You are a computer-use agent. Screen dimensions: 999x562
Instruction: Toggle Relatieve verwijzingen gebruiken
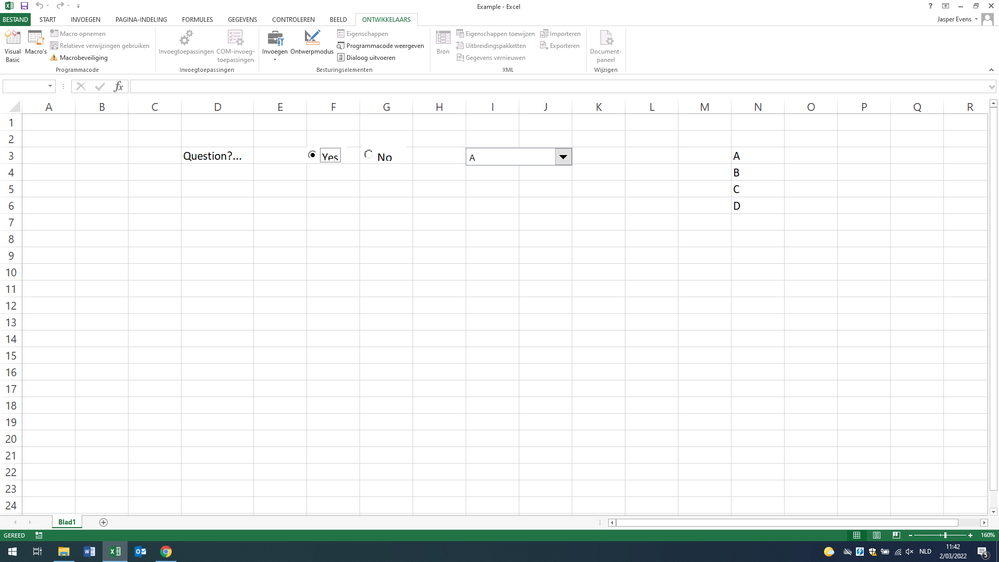[x=100, y=46]
